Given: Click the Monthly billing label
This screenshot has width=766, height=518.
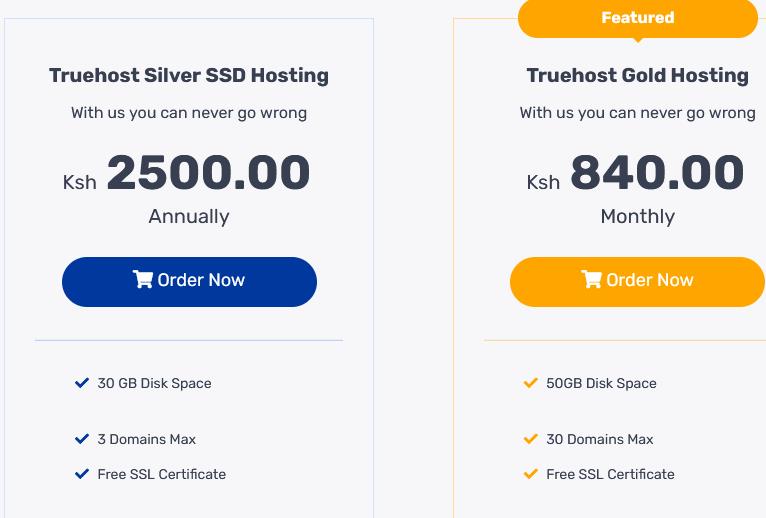Looking at the screenshot, I should [x=638, y=216].
